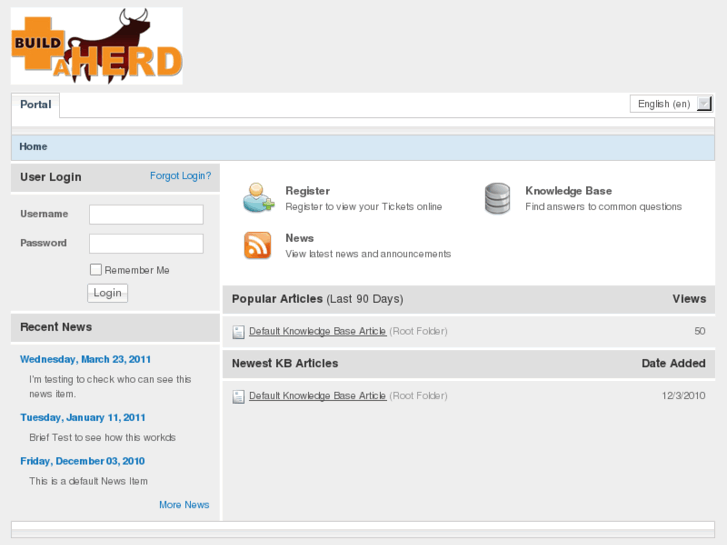Click the 12/3/2010 date added value

683,396
